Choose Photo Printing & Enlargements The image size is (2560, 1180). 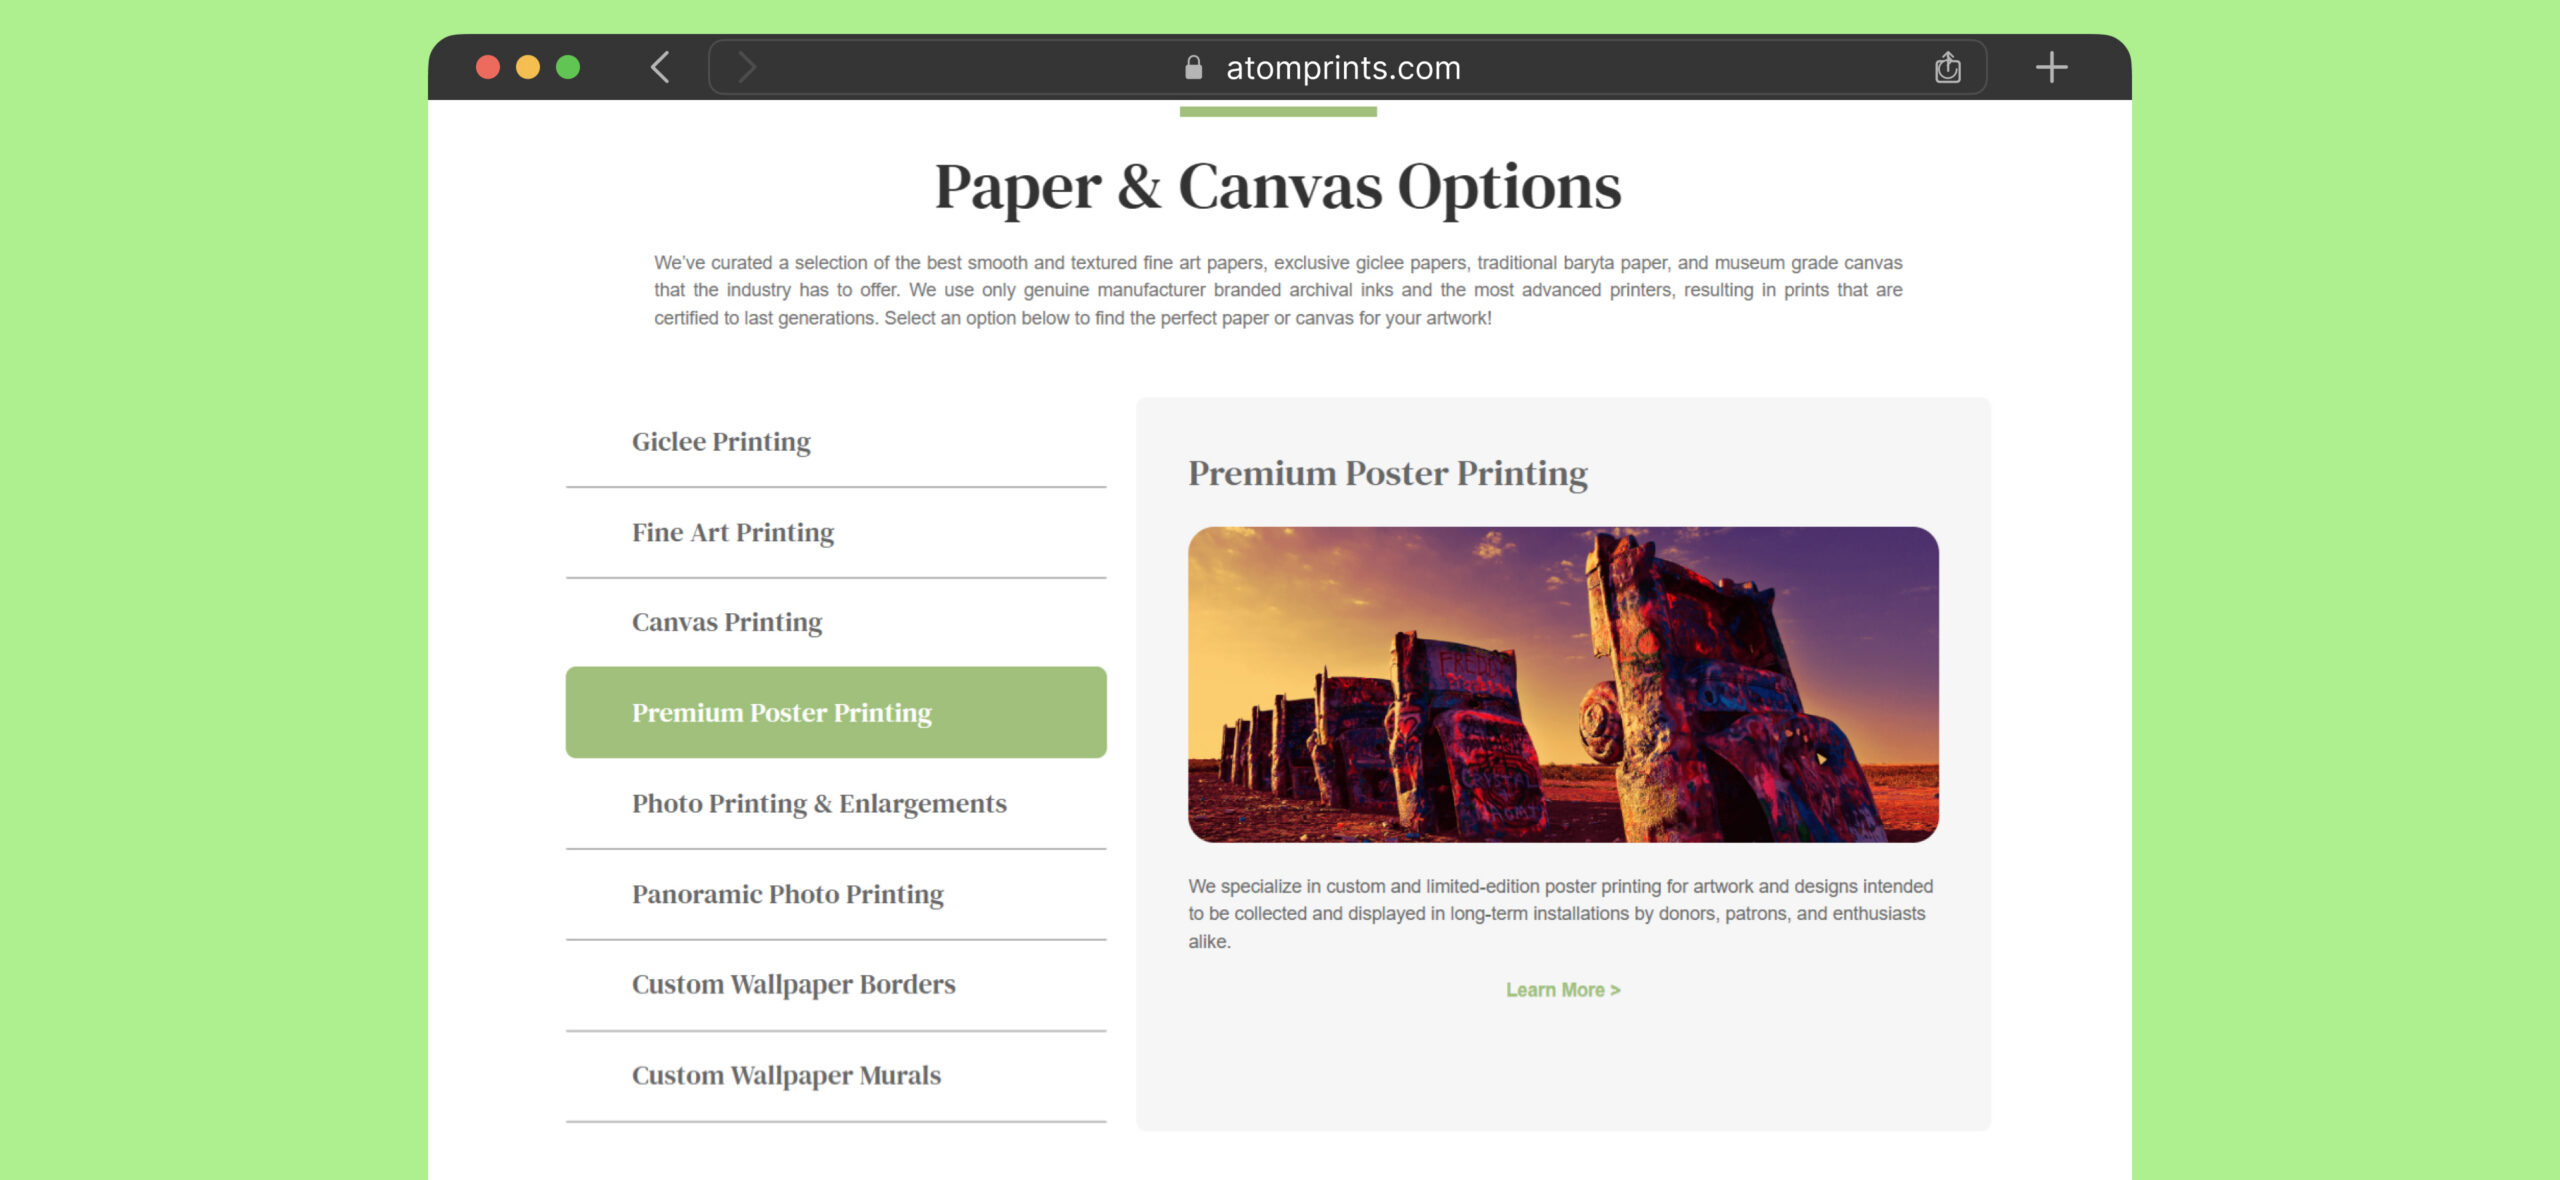pyautogui.click(x=836, y=804)
